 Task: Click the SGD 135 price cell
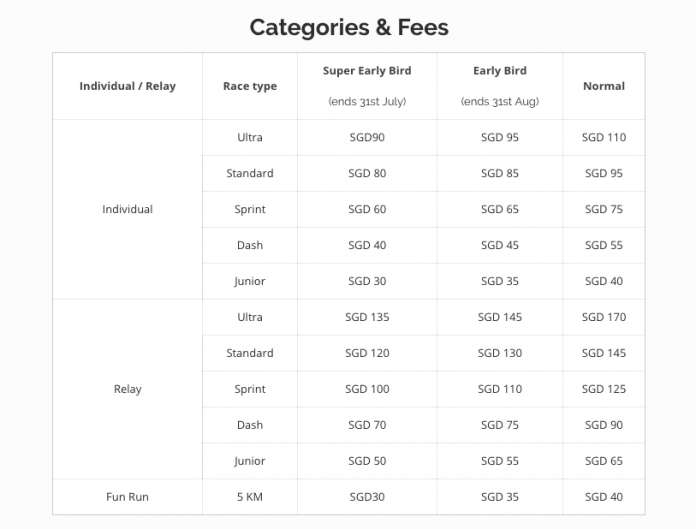click(367, 317)
